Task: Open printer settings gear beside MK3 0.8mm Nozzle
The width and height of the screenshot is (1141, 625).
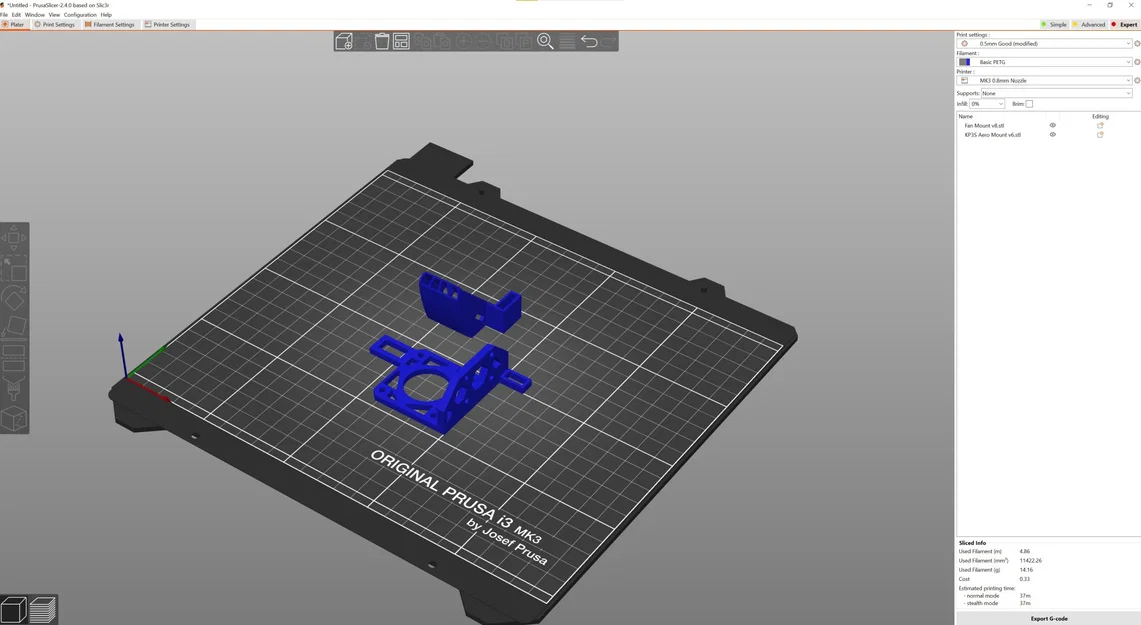Action: pyautogui.click(x=1137, y=81)
